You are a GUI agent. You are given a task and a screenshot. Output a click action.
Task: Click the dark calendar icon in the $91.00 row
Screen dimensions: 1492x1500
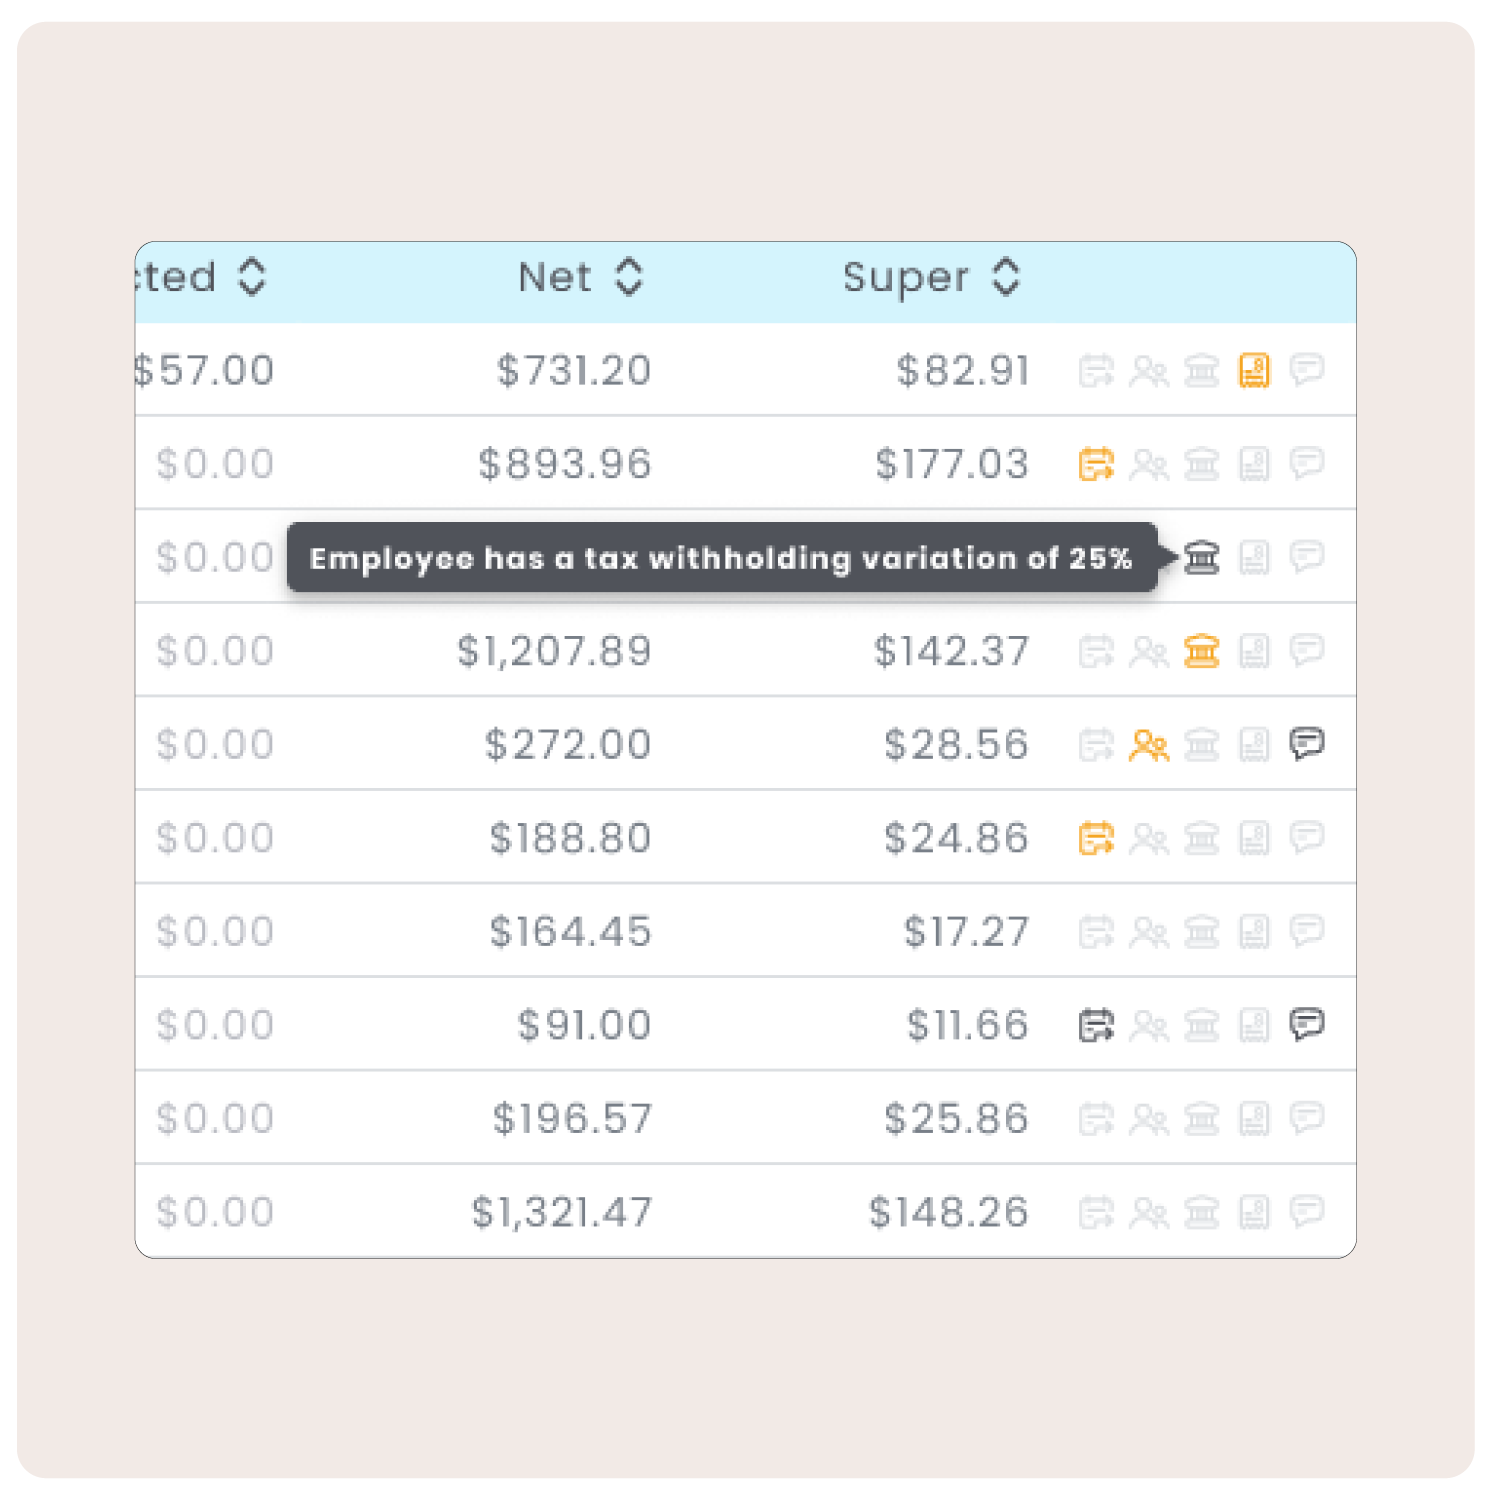1096,1025
